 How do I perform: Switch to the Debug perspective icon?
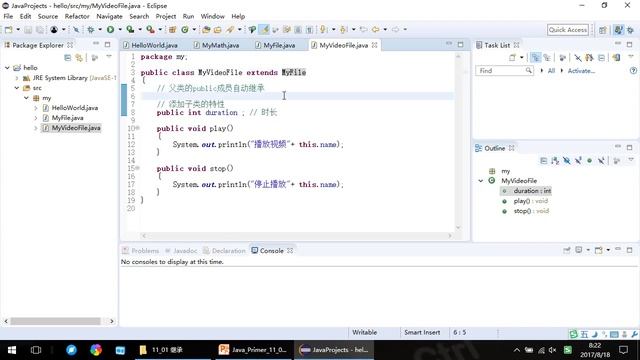[x=630, y=30]
